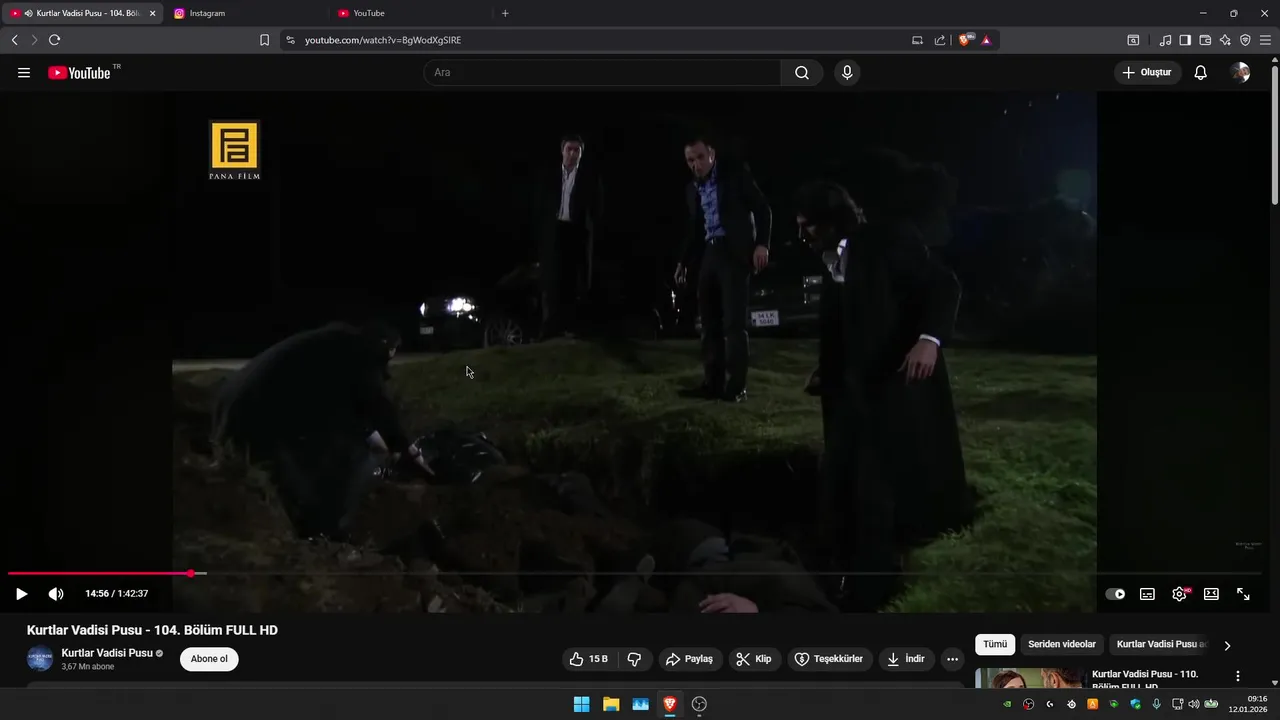Screen dimensions: 1280x720
Task: View site information icon
Action: [290, 40]
